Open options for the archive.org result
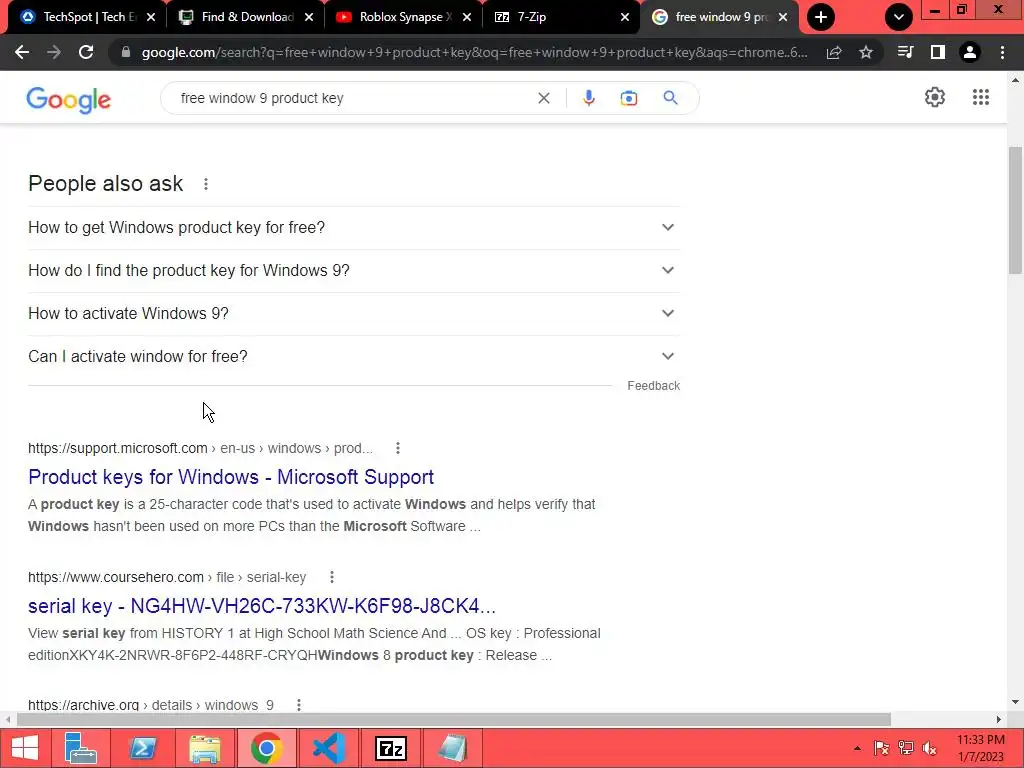Image resolution: width=1024 pixels, height=768 pixels. [x=298, y=705]
